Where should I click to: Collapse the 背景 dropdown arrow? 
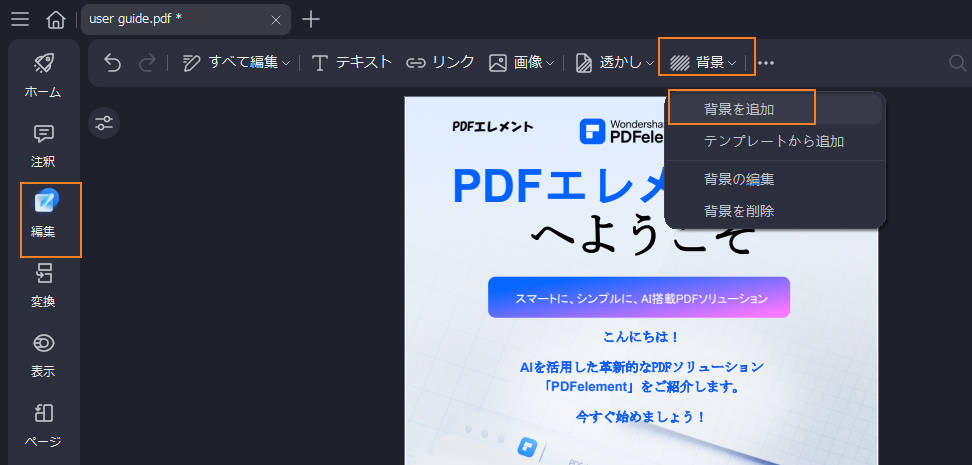(732, 63)
